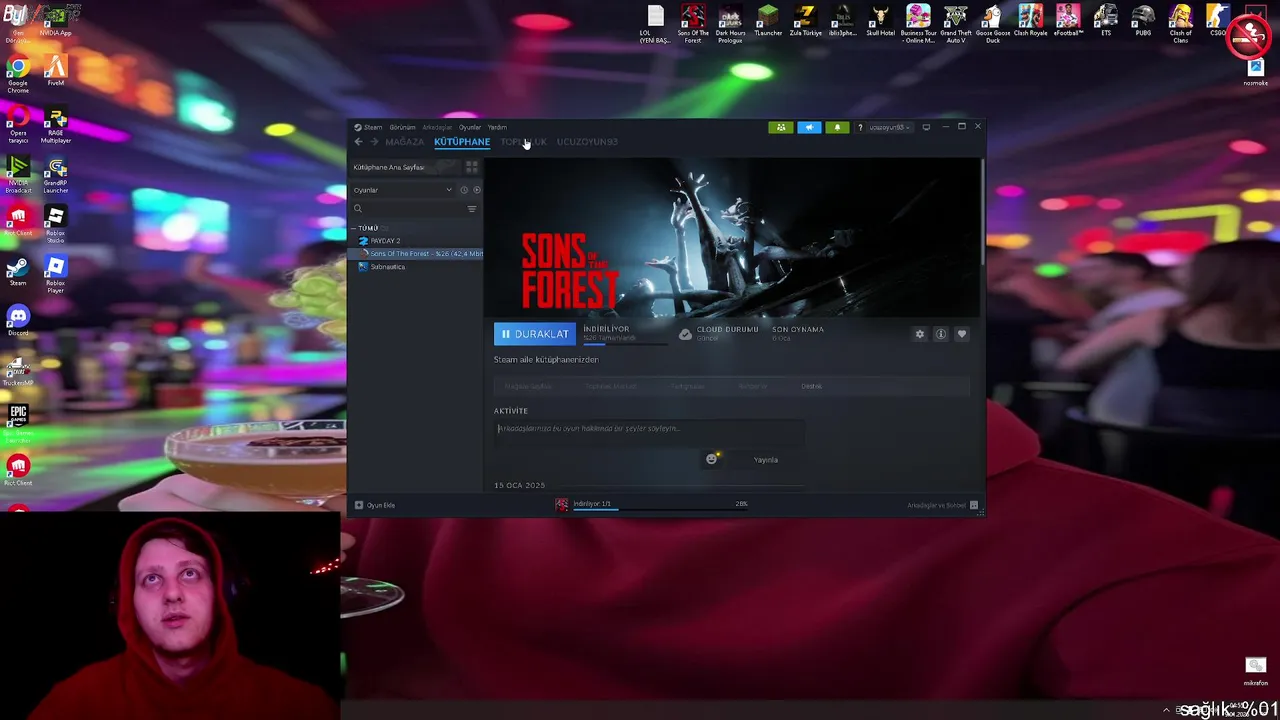Open Kütüphane Ana Sayfası
The width and height of the screenshot is (1280, 720).
[389, 167]
